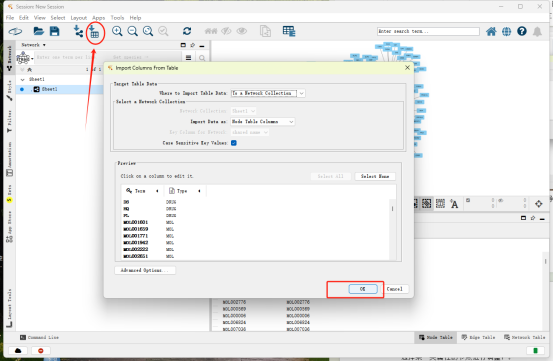Toggle the eye show-all icon in toolbar
The height and width of the screenshot is (362, 553).
pos(242,31)
